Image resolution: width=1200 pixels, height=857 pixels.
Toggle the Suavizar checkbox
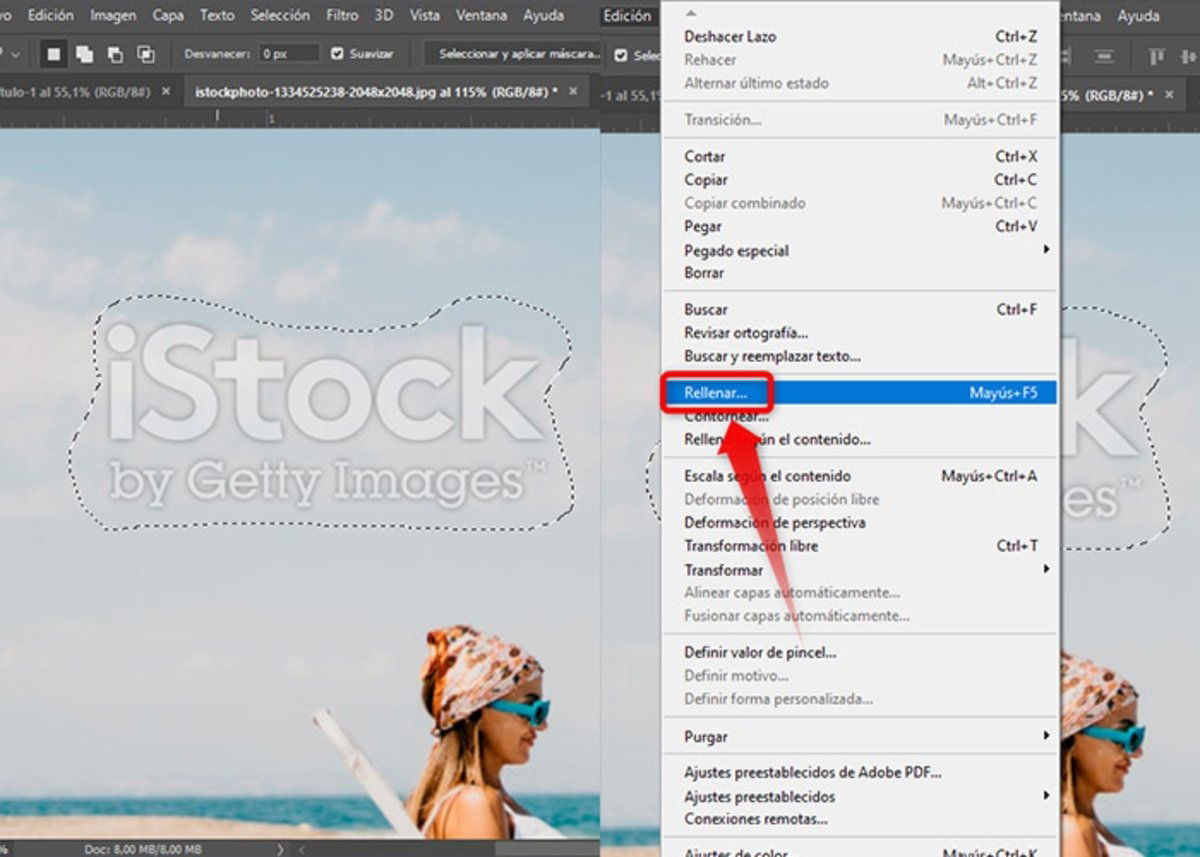point(337,54)
